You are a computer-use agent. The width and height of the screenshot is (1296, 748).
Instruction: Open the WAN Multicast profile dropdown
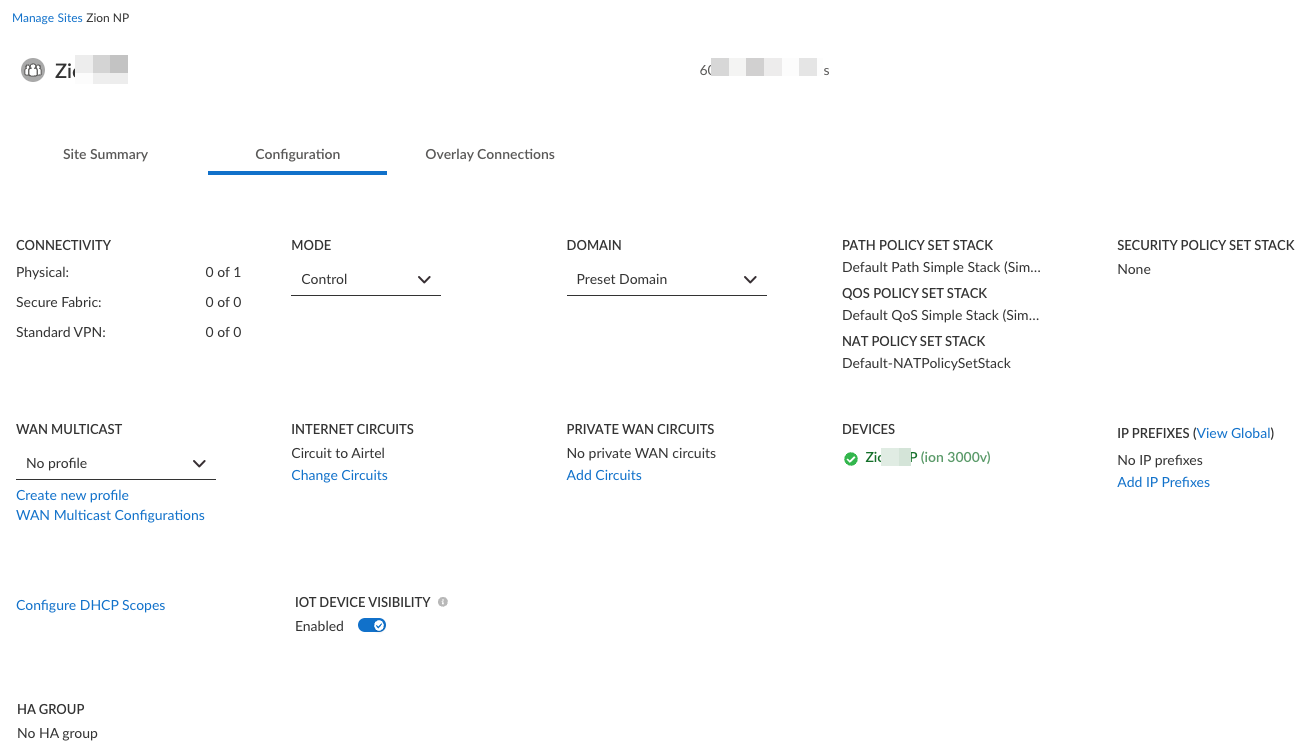(x=116, y=464)
